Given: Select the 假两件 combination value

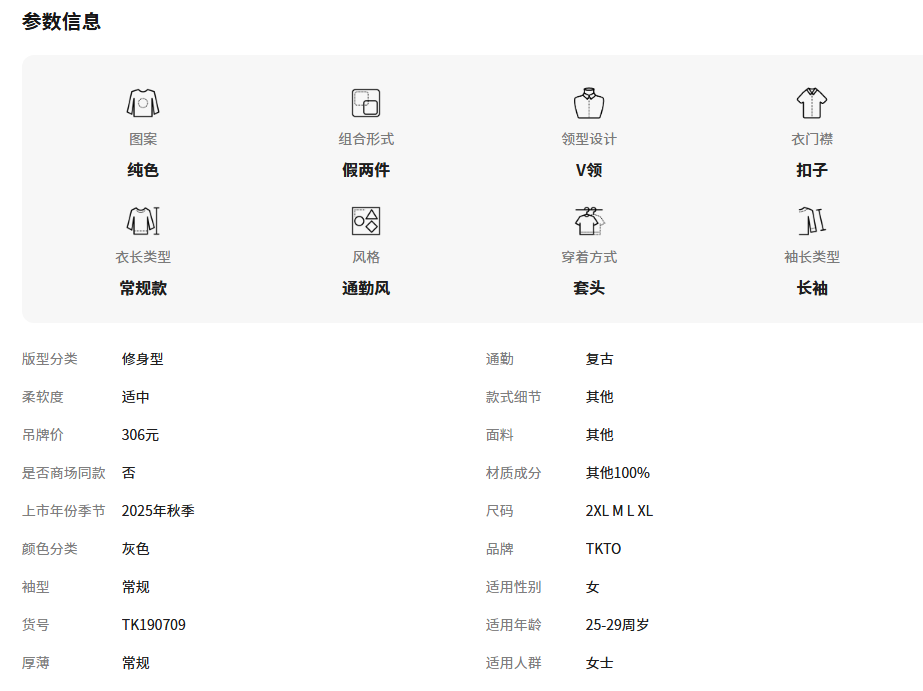Looking at the screenshot, I should coord(366,170).
